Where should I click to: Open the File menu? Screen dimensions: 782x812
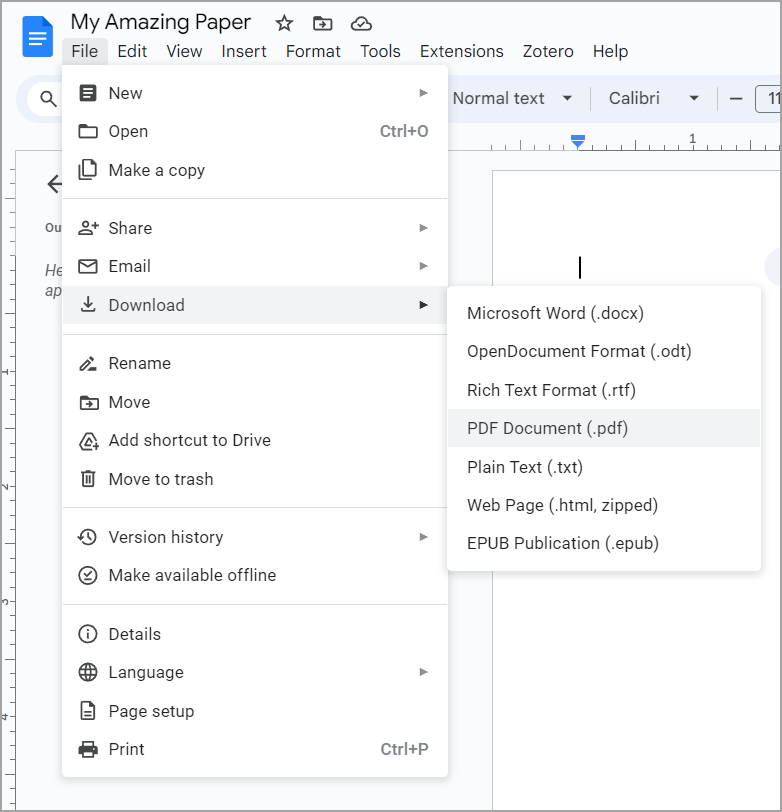click(85, 51)
